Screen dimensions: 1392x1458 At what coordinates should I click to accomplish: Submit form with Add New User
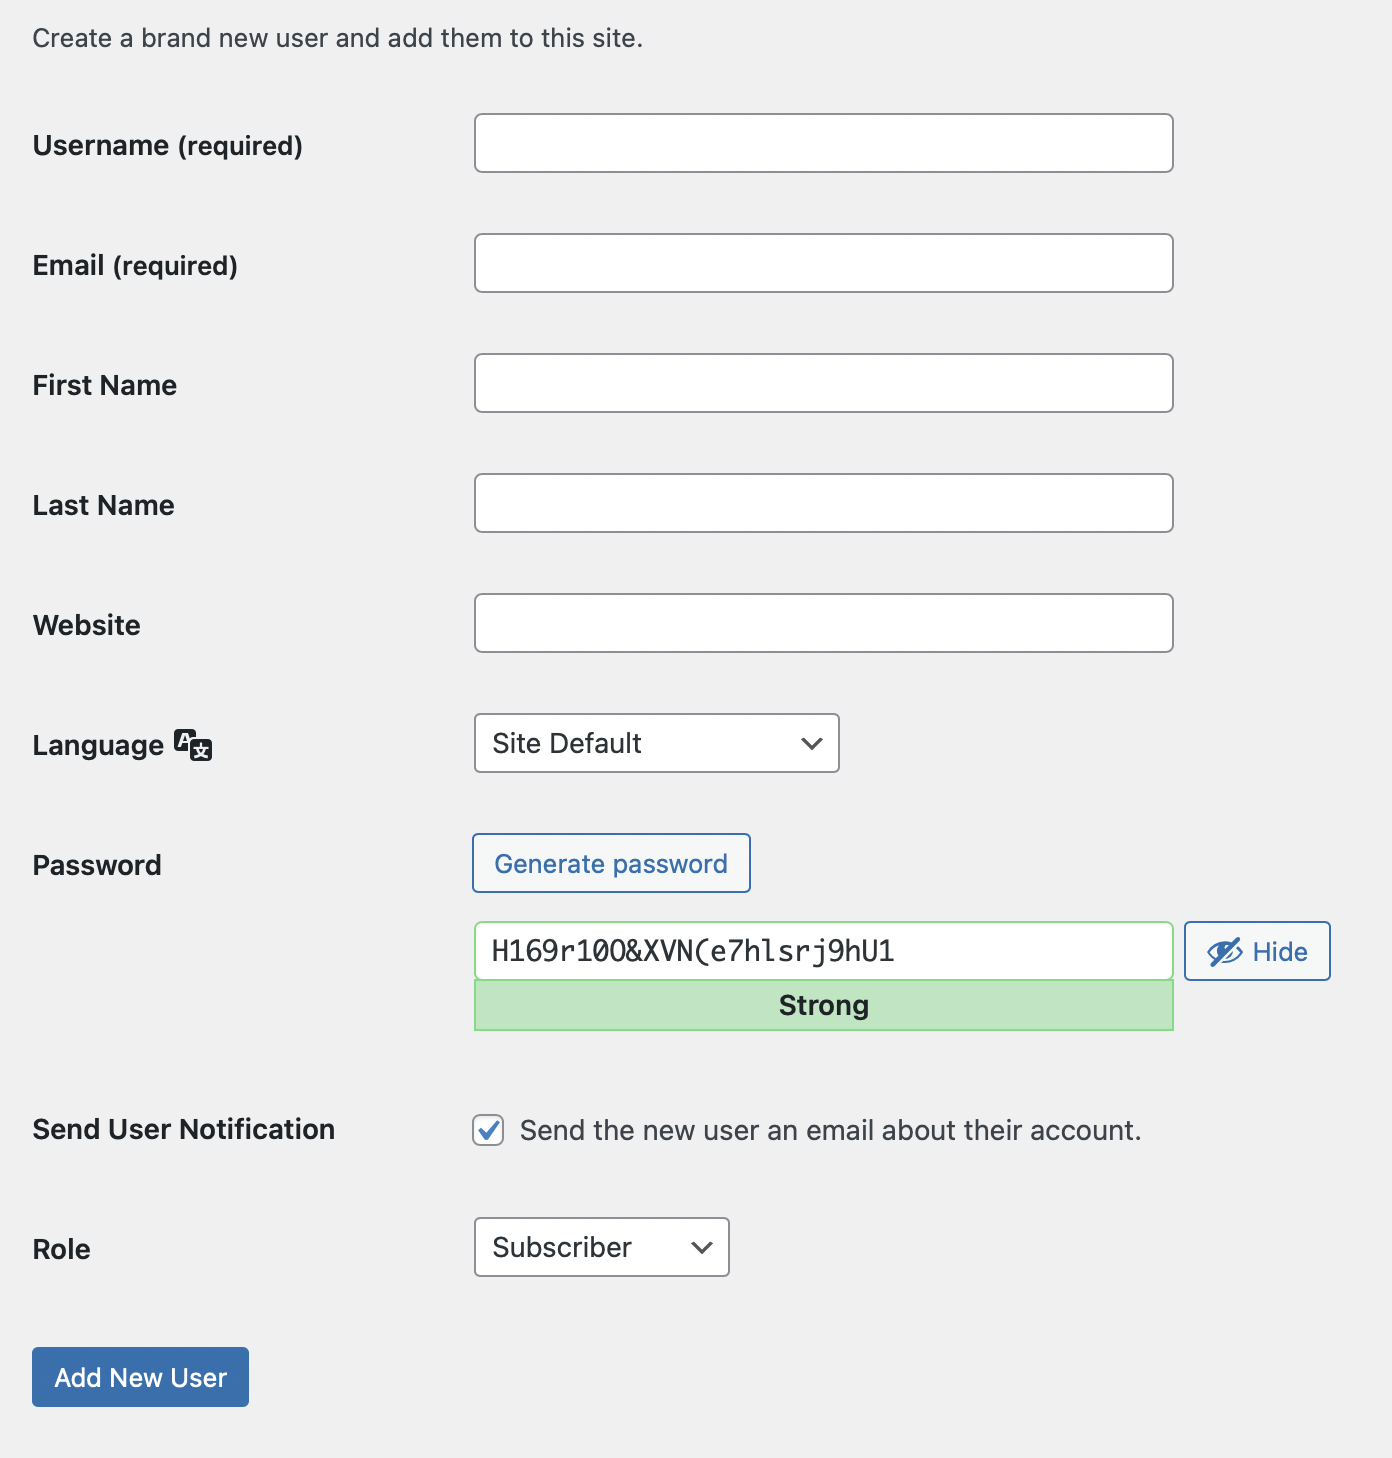coord(140,1377)
